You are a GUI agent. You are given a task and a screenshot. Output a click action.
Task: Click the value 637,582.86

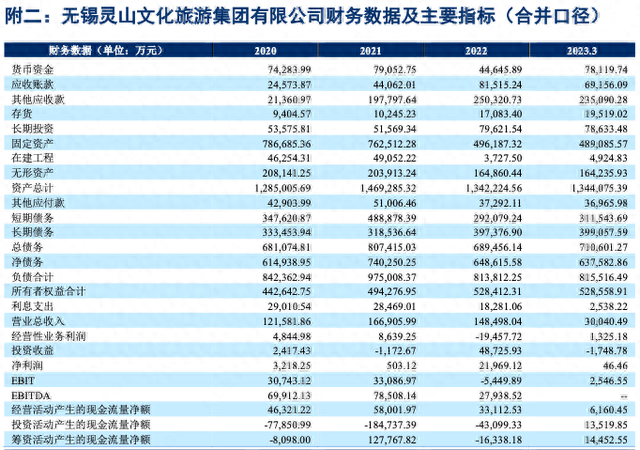click(603, 262)
